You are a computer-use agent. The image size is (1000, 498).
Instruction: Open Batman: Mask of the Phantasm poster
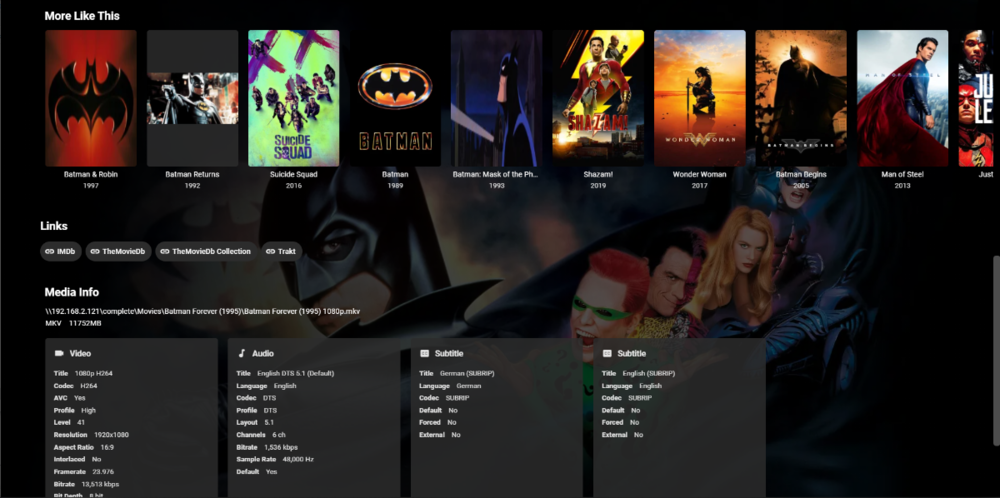(x=496, y=98)
